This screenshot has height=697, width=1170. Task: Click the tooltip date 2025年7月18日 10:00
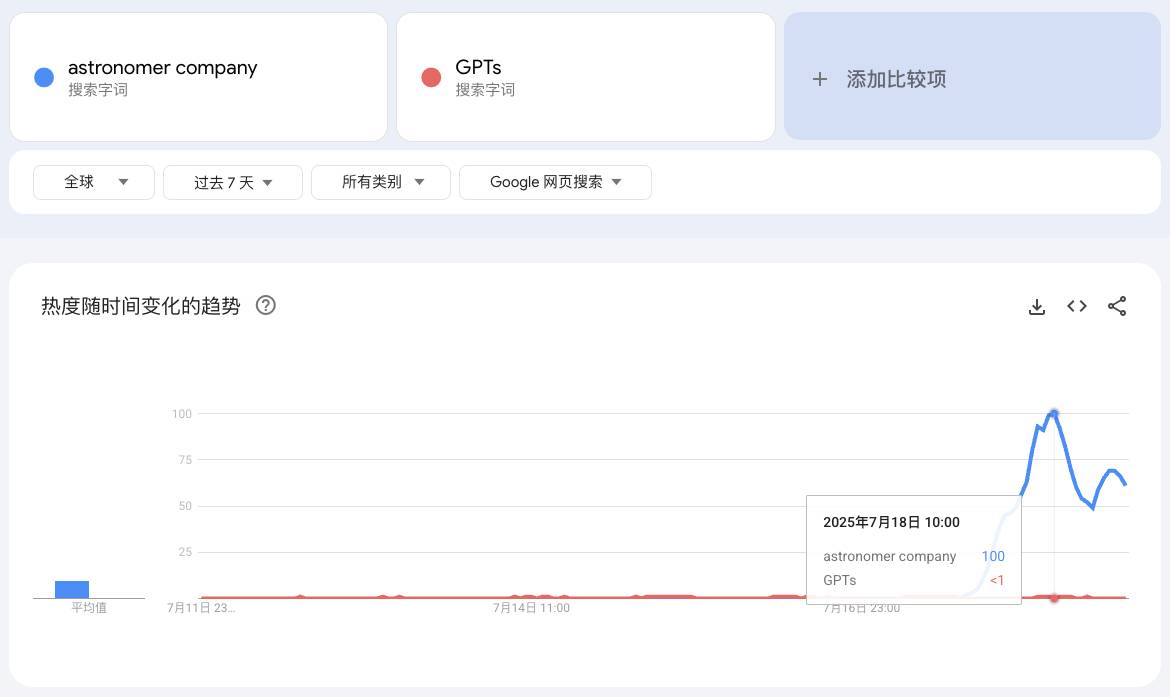(891, 522)
